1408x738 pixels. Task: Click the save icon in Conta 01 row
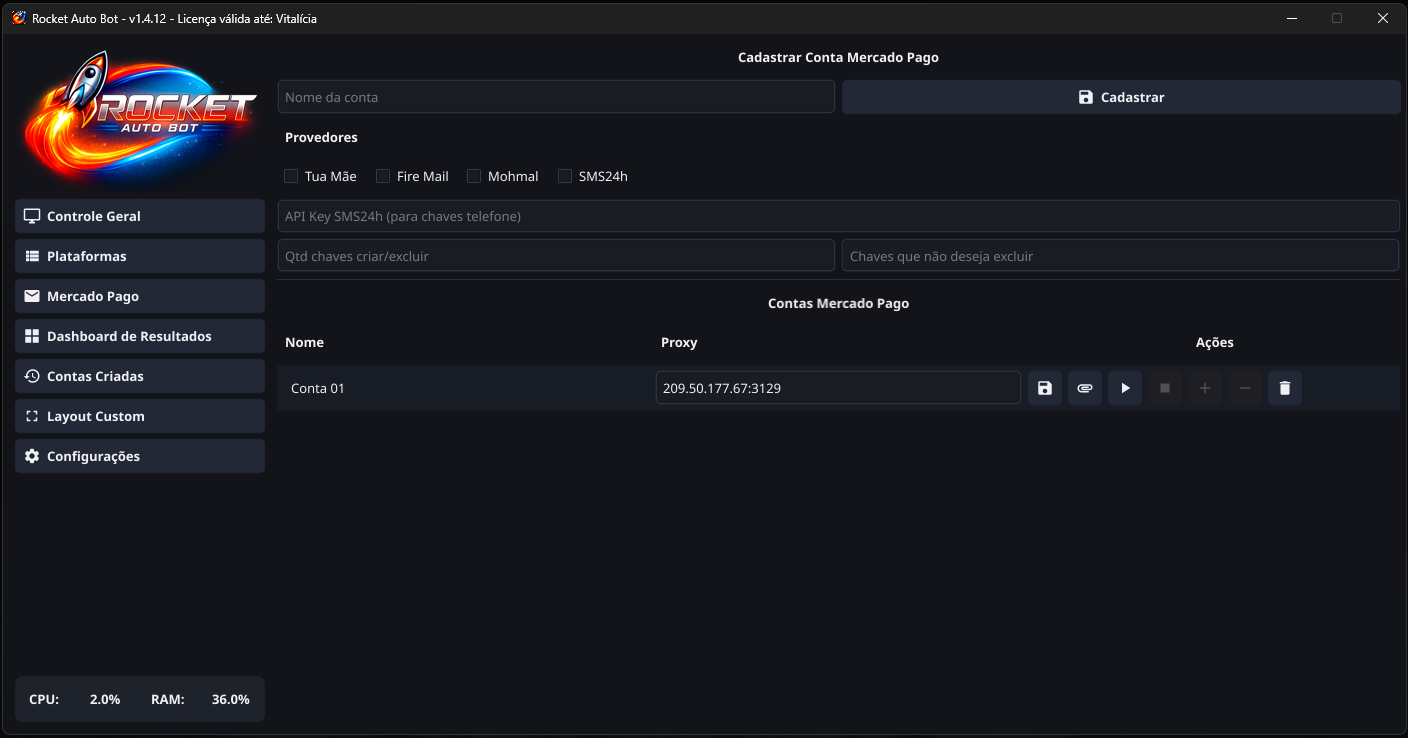(1045, 388)
